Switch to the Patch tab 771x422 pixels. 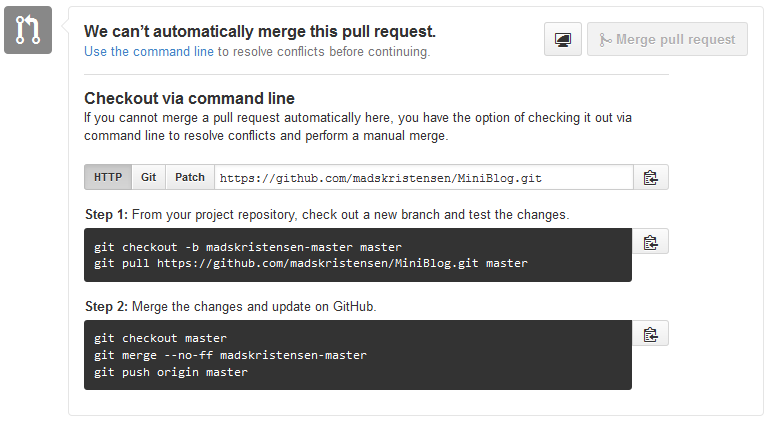pos(190,178)
